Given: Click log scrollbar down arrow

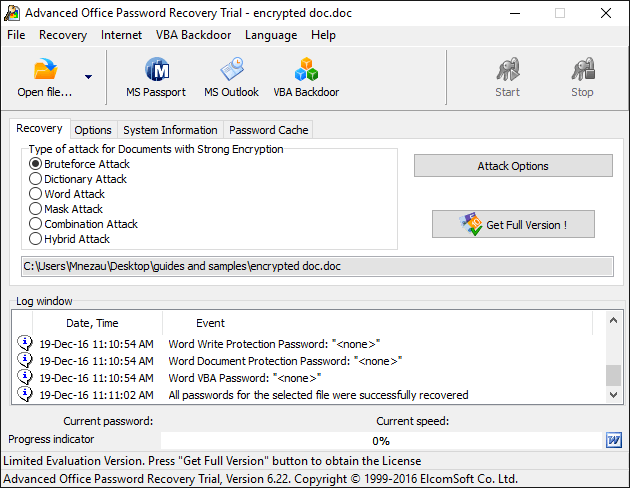Looking at the screenshot, I should (613, 395).
